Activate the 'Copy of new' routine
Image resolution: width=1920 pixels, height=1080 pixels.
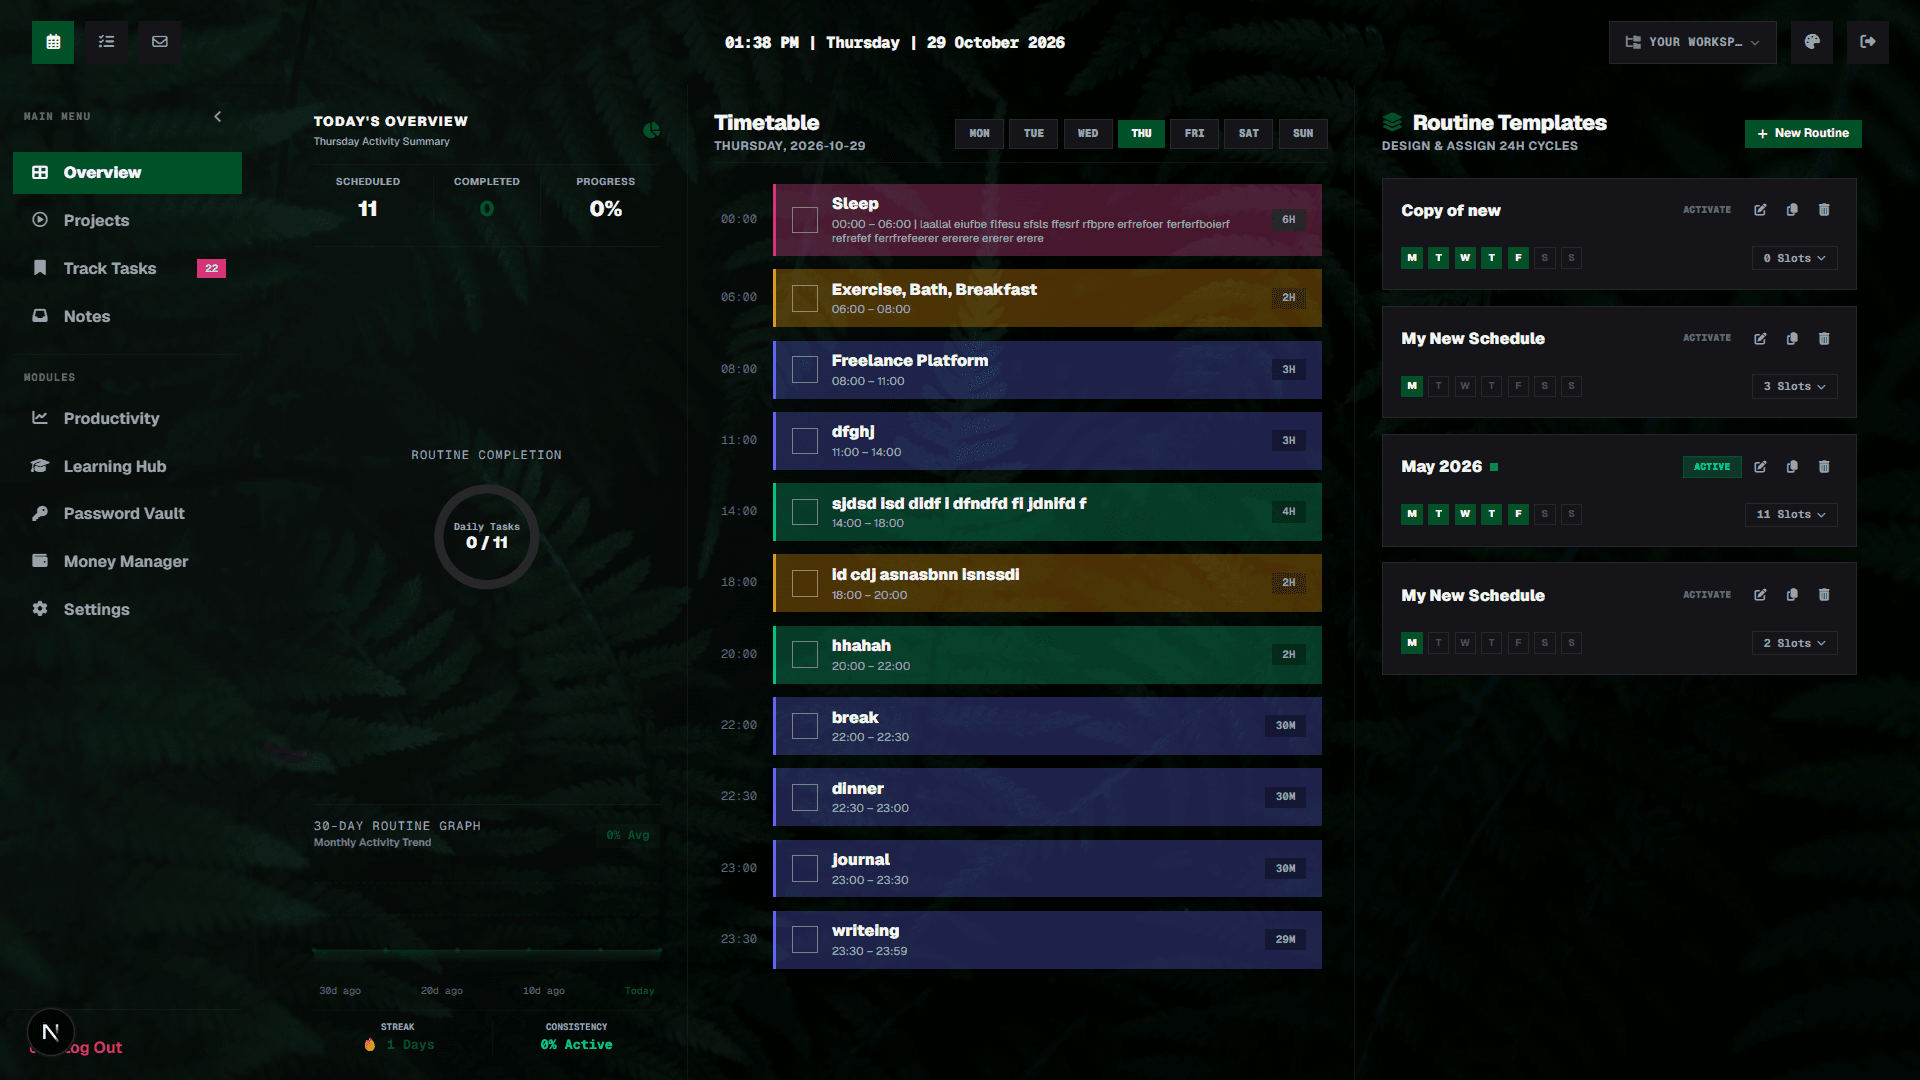[1706, 210]
